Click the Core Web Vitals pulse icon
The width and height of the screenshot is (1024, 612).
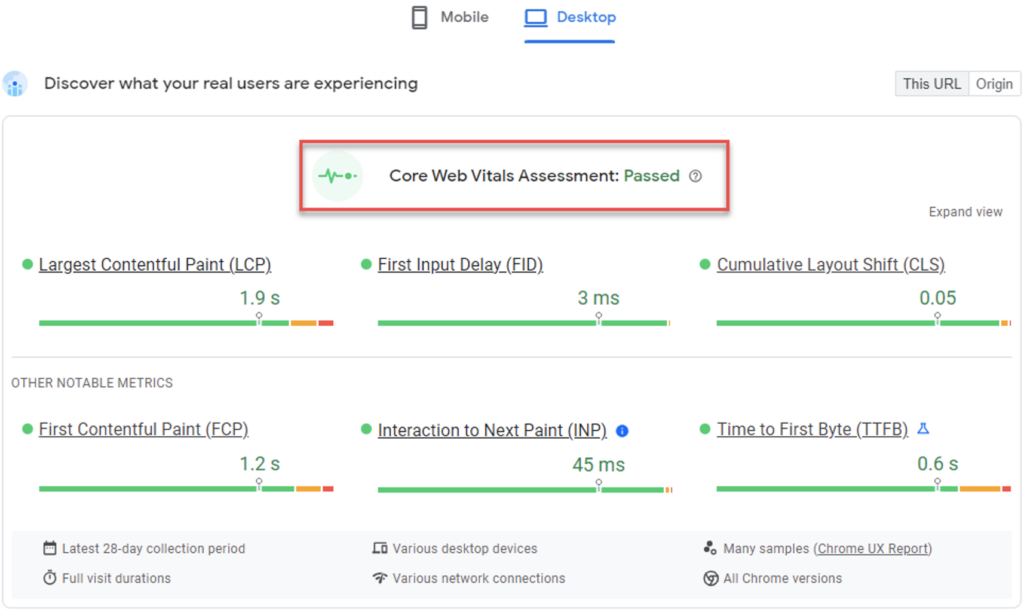[x=338, y=174]
